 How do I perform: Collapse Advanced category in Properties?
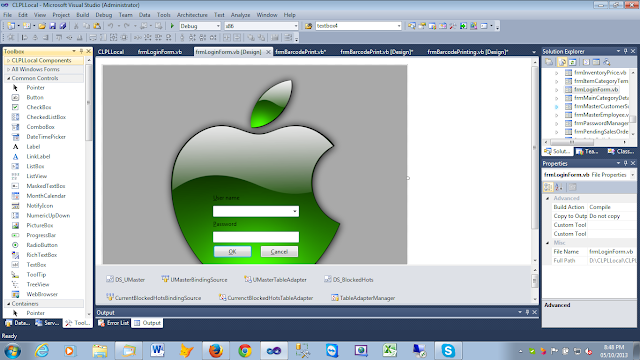pos(548,198)
